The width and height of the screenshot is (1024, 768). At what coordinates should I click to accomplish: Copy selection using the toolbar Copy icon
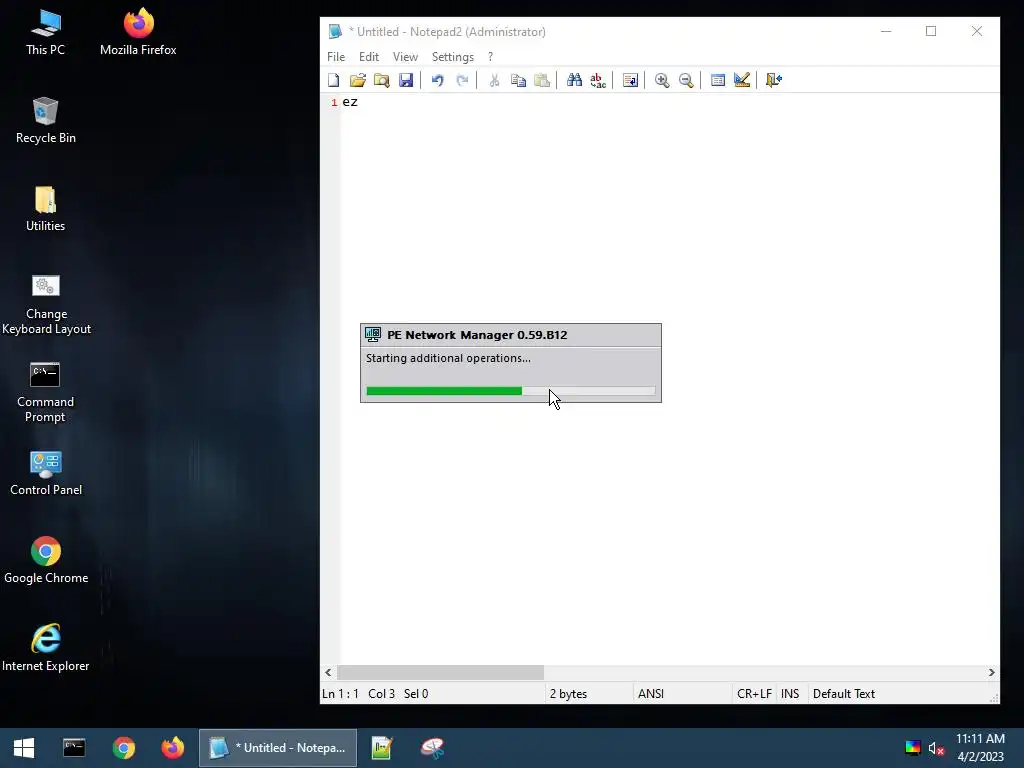[x=519, y=80]
